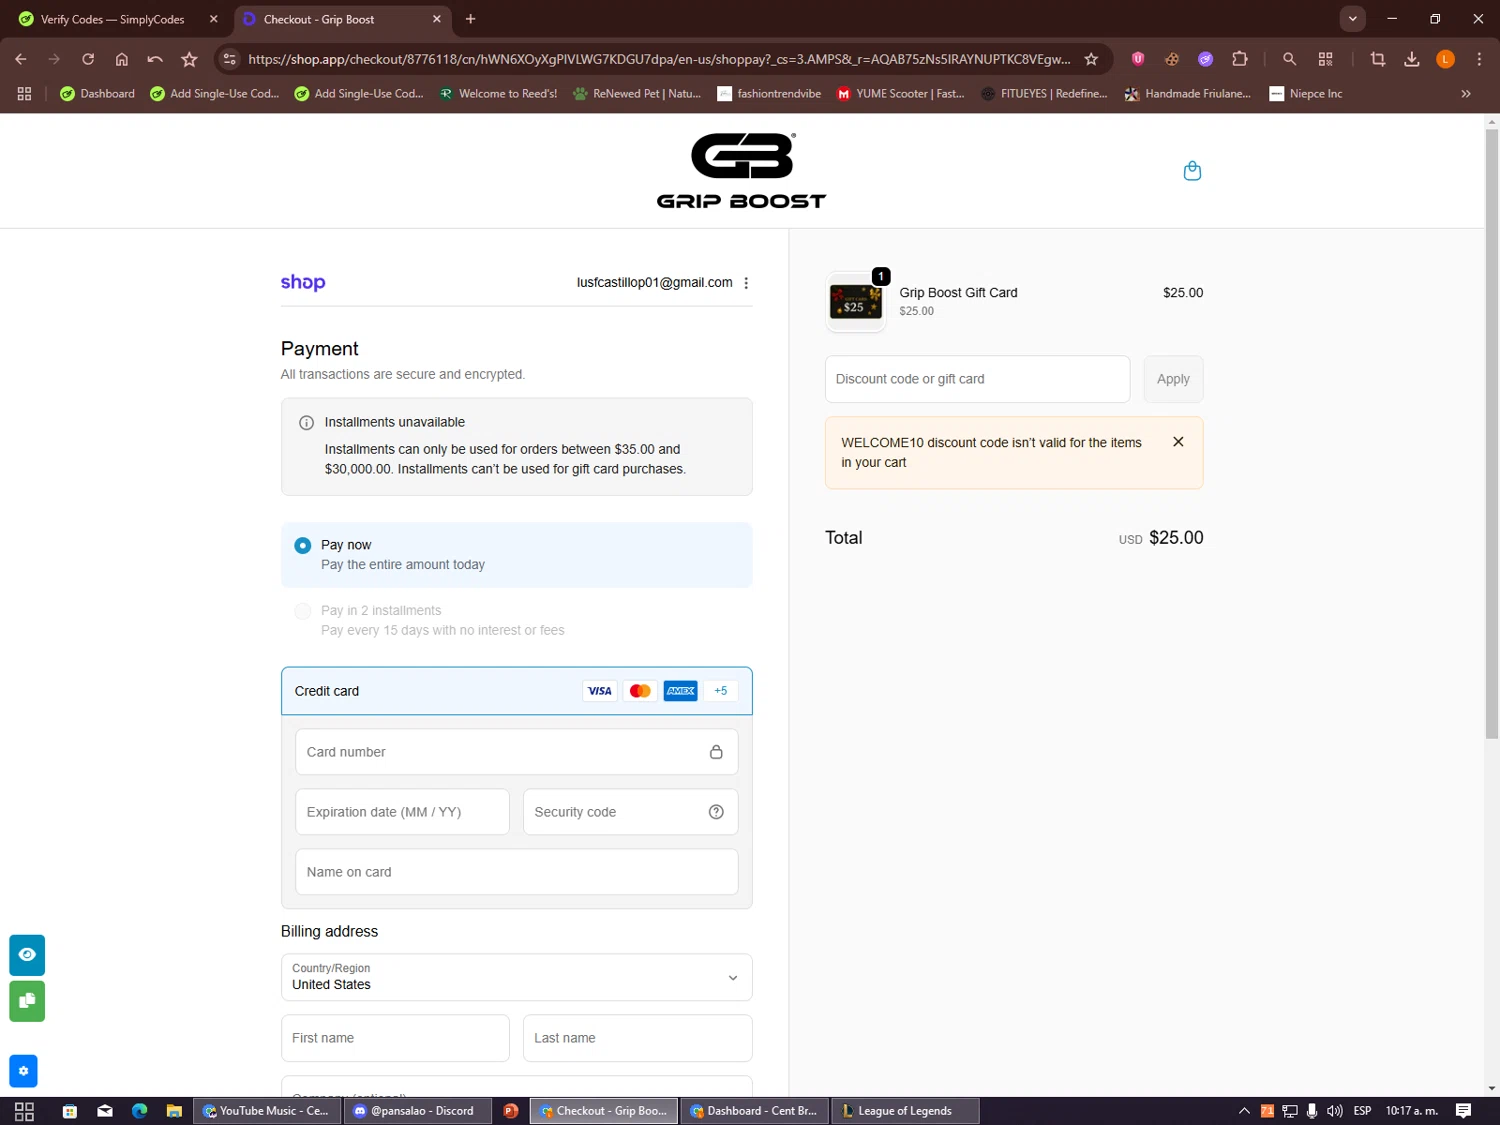
Task: Focus the Discount code or gift card field
Action: (x=977, y=379)
